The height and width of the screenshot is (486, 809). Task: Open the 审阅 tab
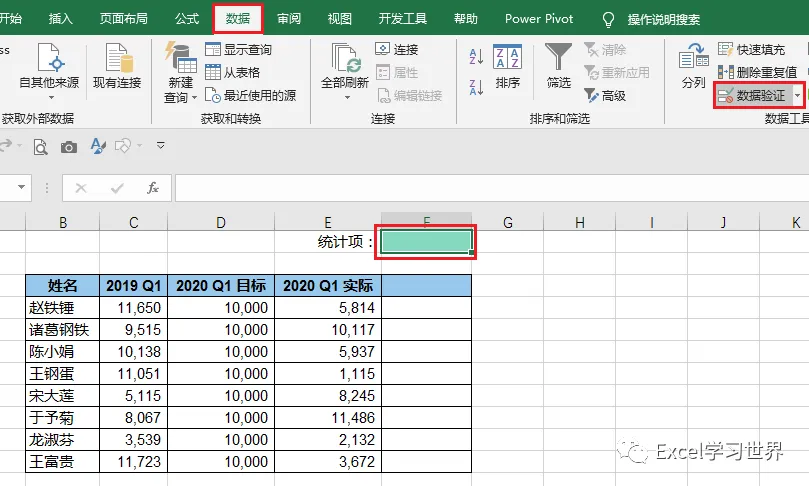click(289, 19)
